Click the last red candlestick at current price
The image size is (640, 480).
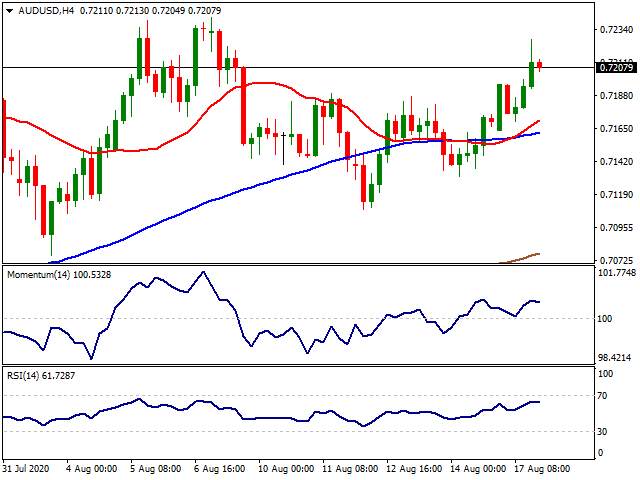pyautogui.click(x=540, y=65)
